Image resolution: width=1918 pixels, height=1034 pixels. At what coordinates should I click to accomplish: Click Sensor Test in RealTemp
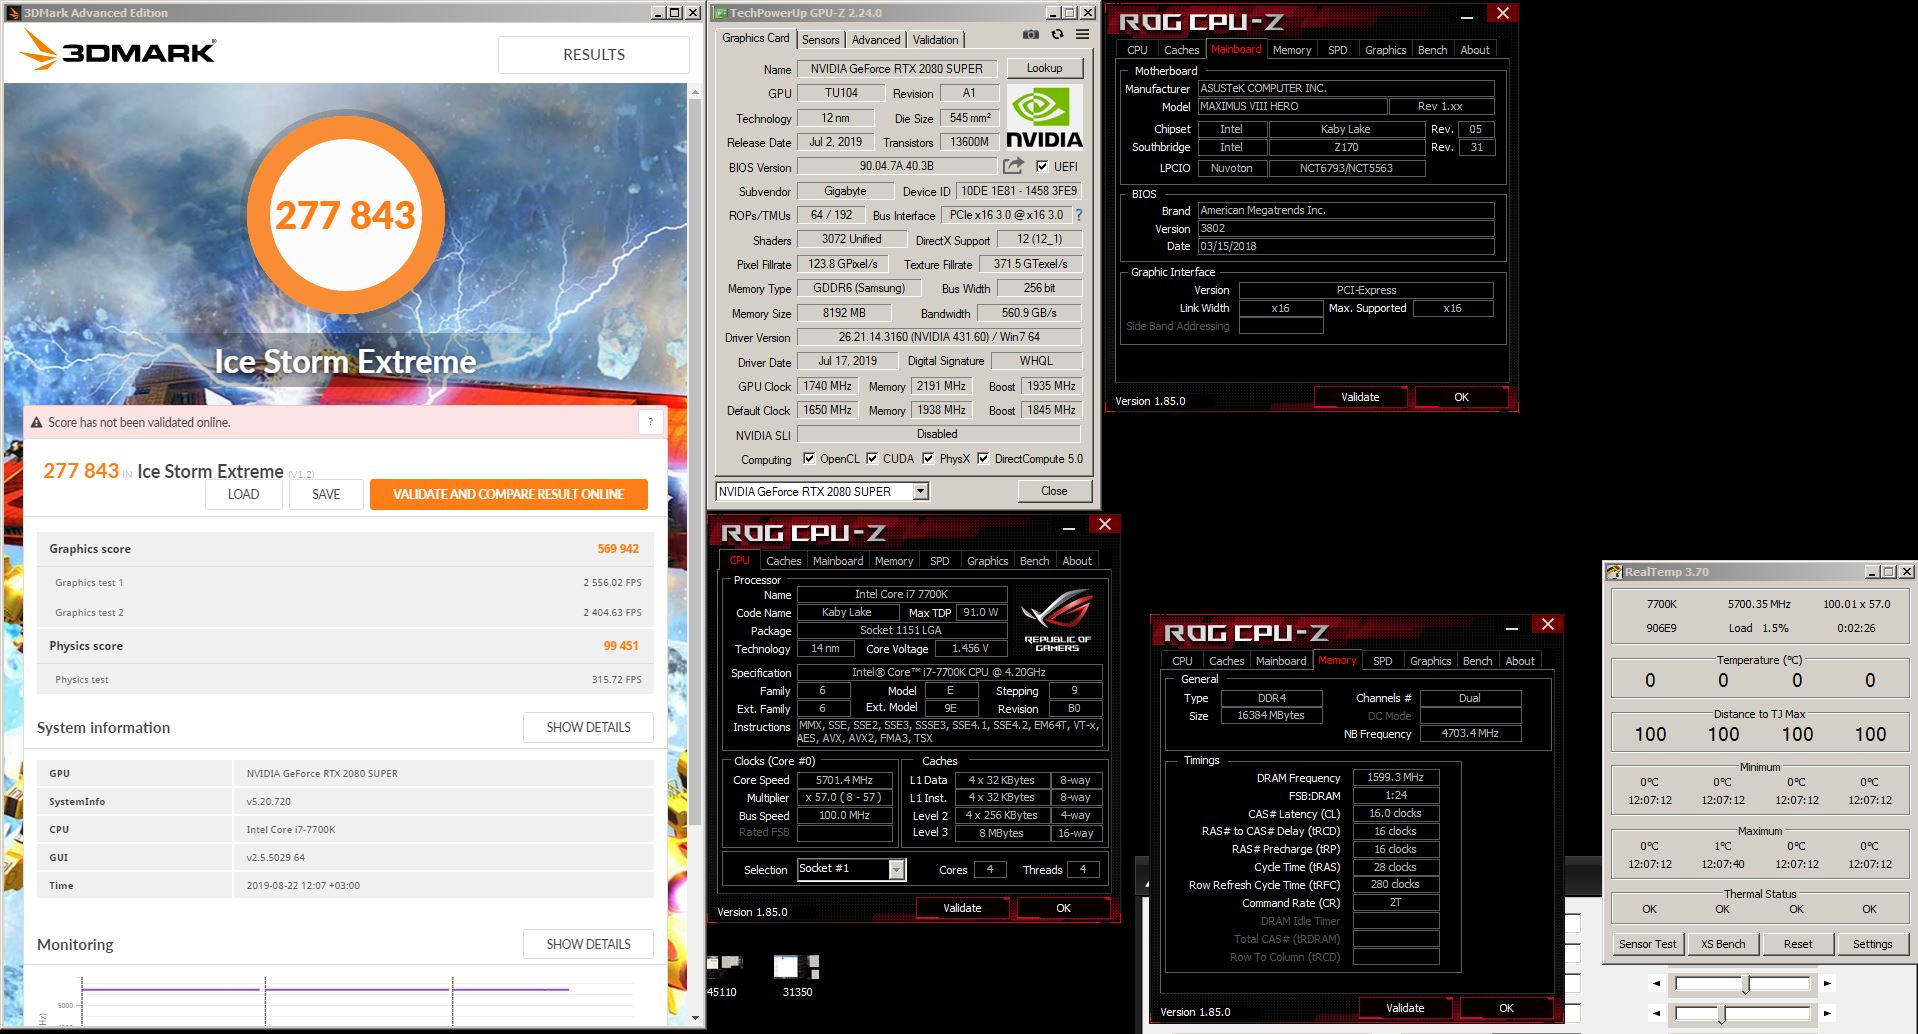1647,944
